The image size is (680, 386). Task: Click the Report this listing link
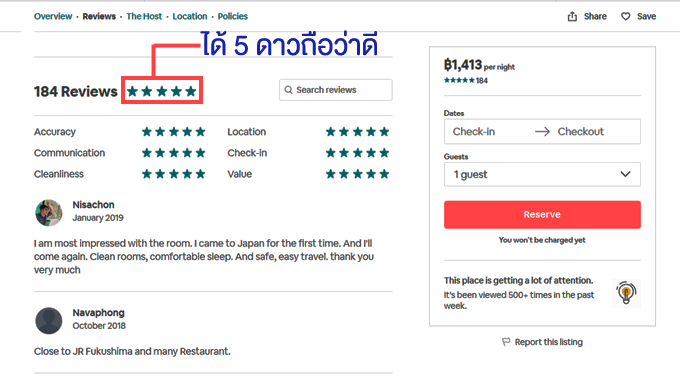(549, 342)
